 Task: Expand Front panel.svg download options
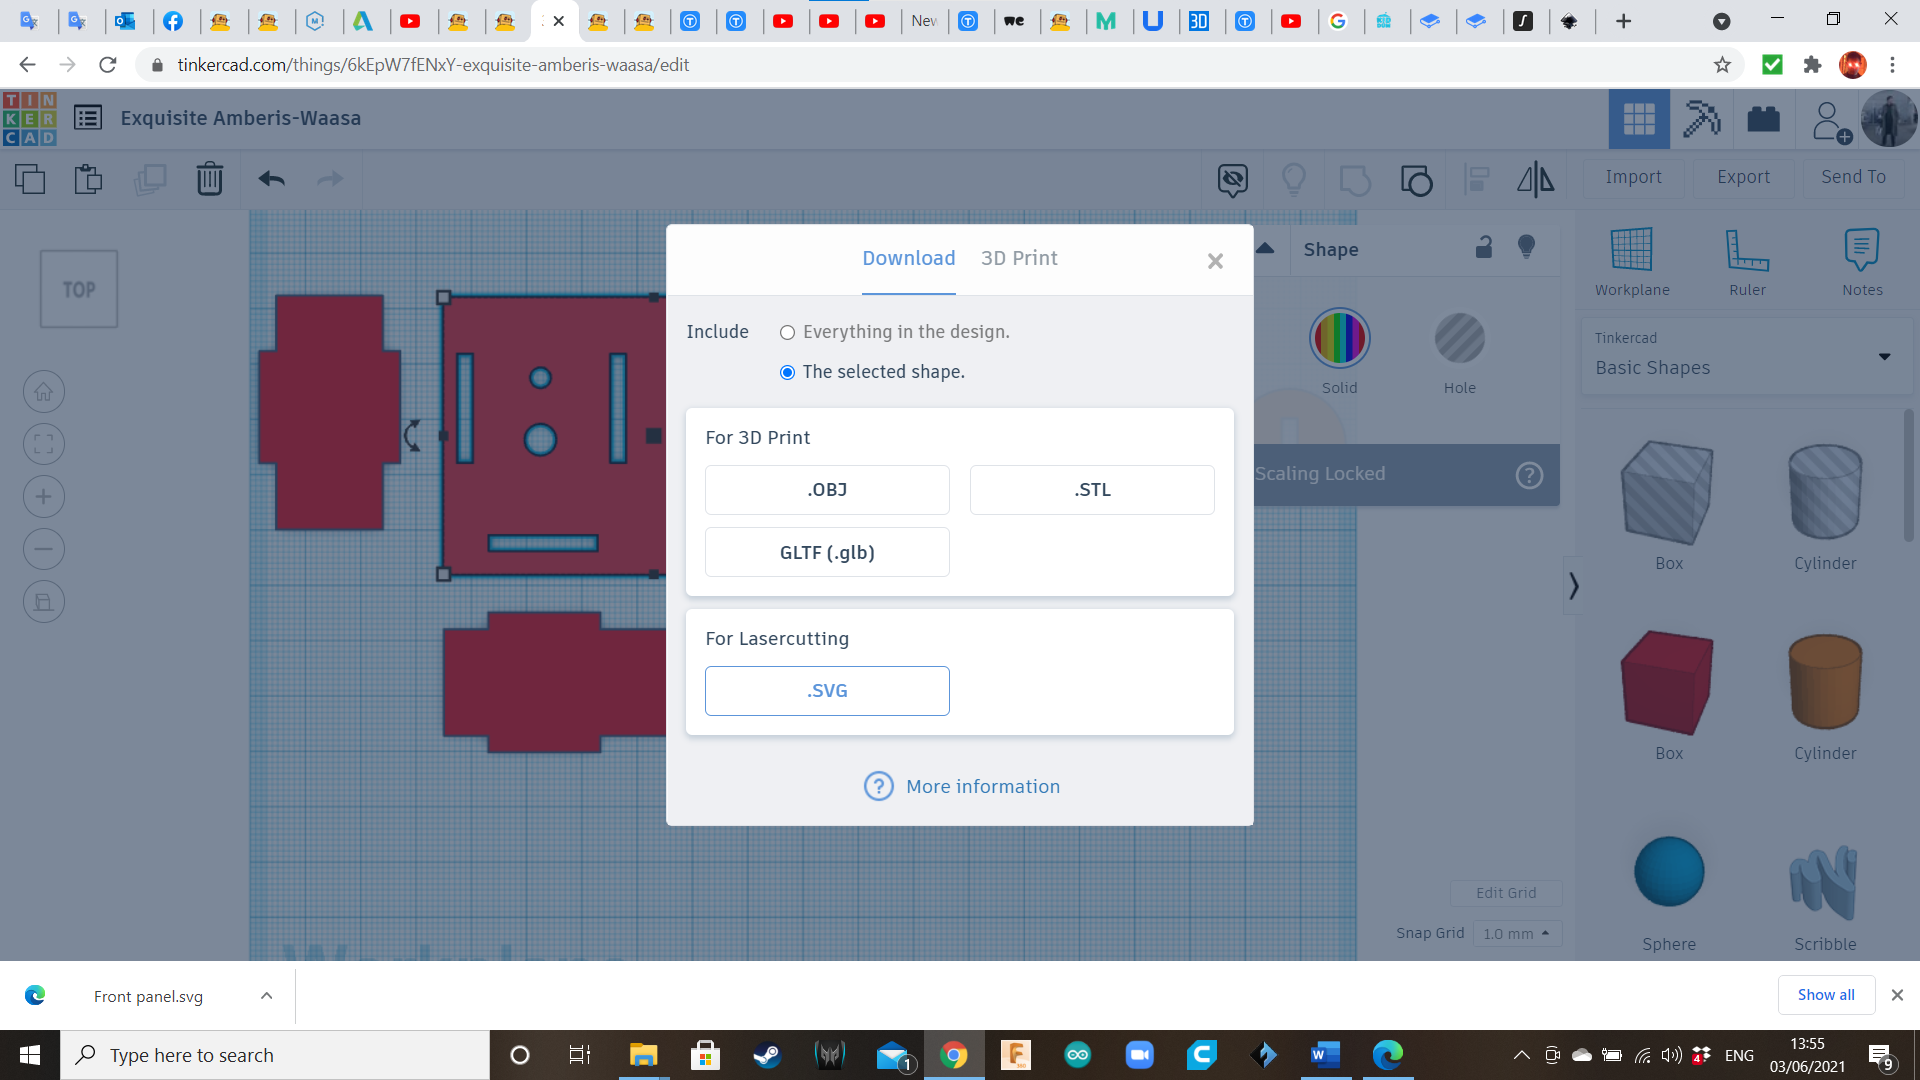click(x=266, y=996)
